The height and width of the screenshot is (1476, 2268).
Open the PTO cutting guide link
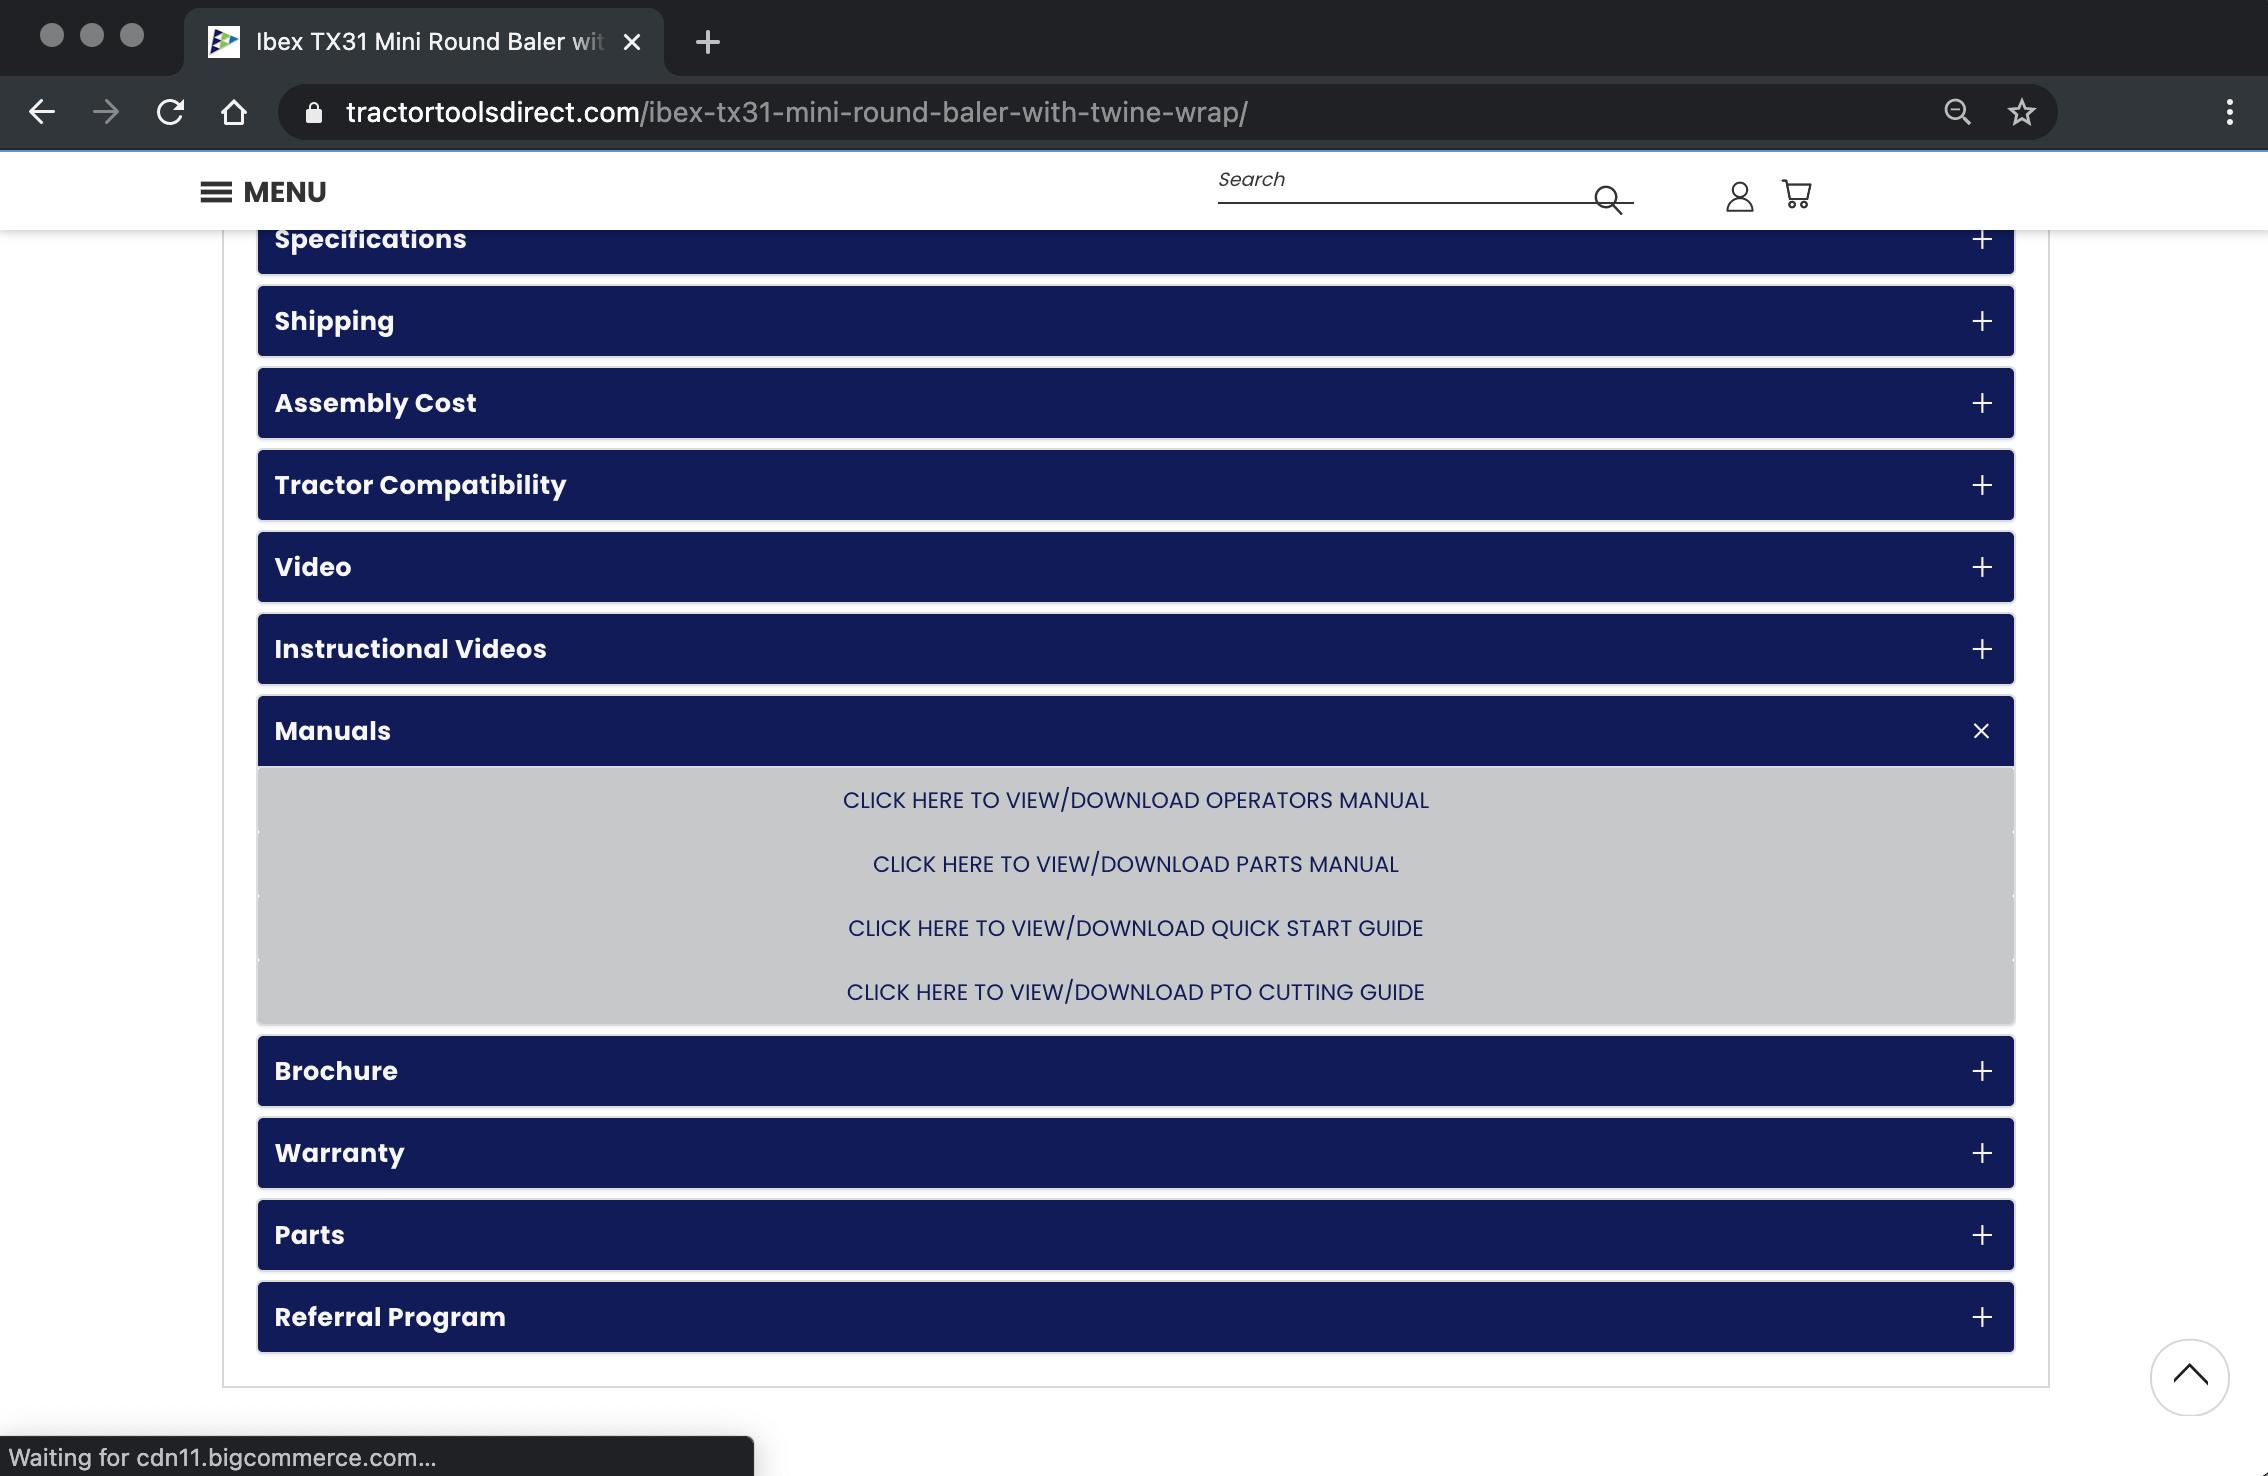click(1135, 992)
